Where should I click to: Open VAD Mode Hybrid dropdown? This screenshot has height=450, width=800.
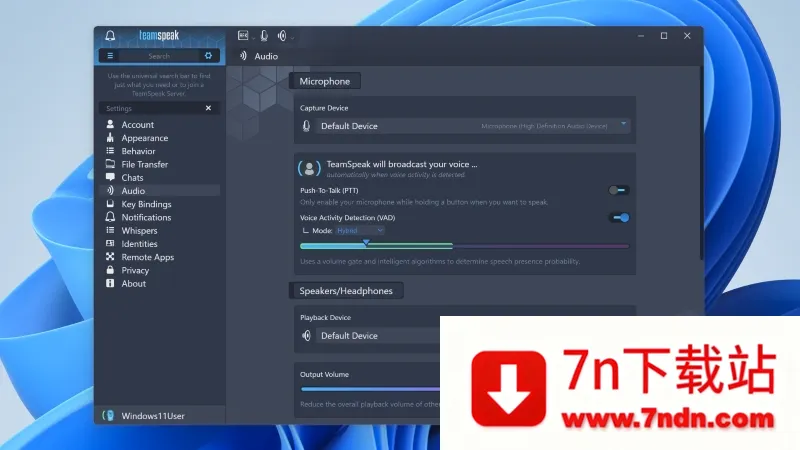(360, 231)
